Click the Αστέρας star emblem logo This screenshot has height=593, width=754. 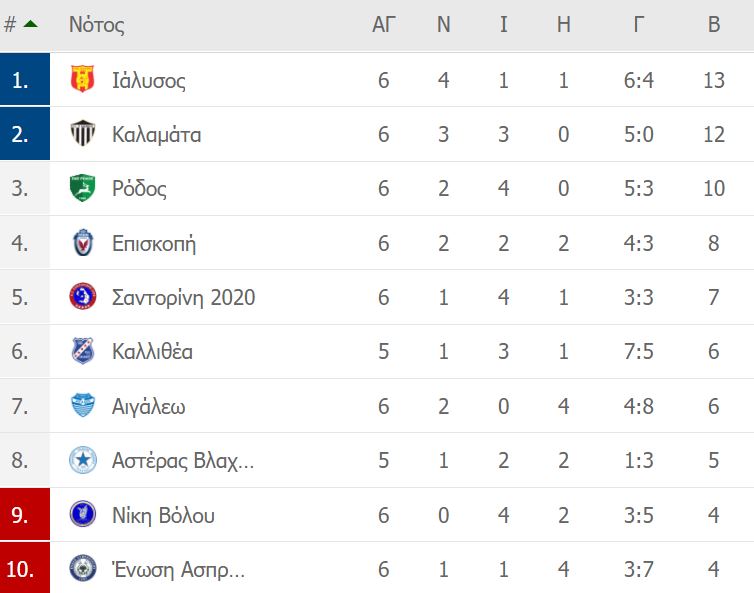point(83,460)
